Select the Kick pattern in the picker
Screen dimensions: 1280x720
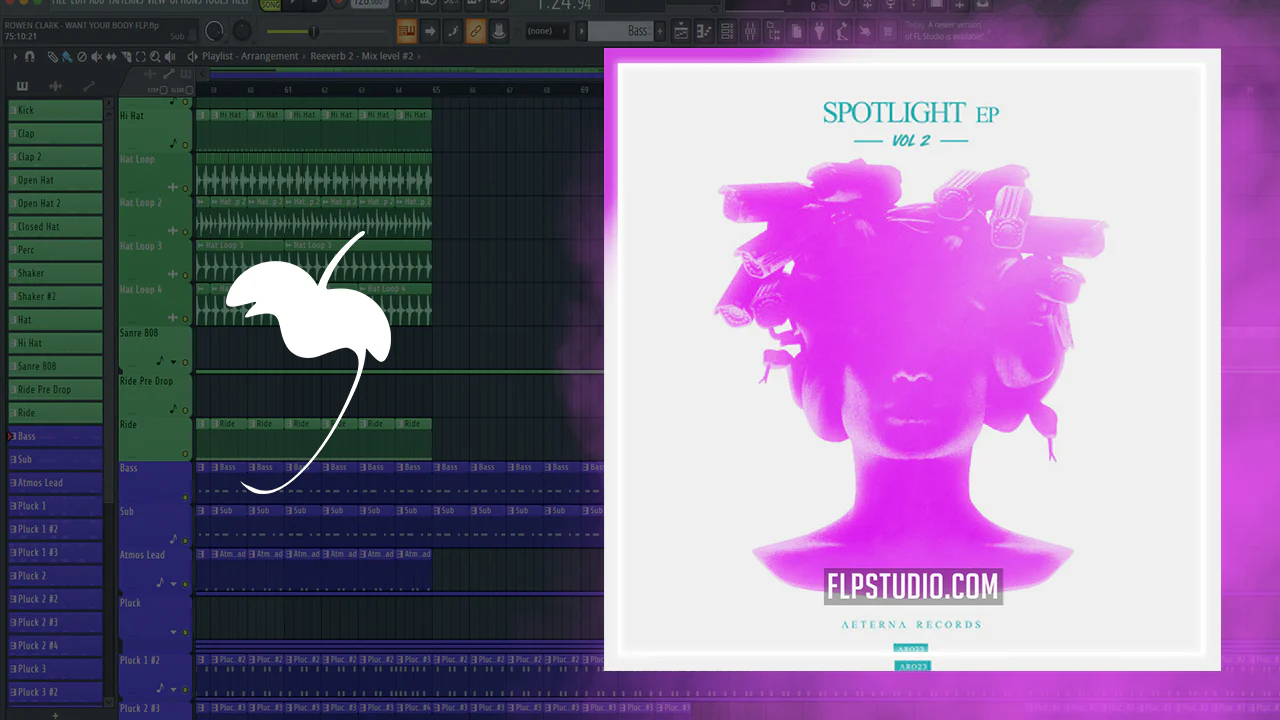tap(56, 110)
